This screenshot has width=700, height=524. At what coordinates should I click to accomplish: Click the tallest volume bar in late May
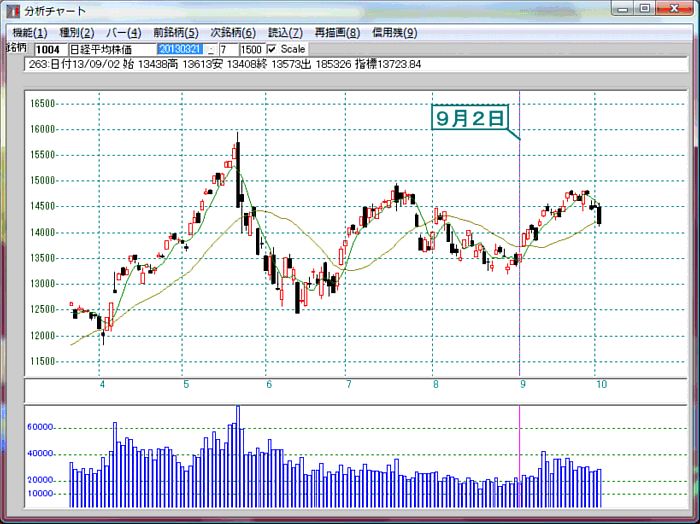click(238, 457)
